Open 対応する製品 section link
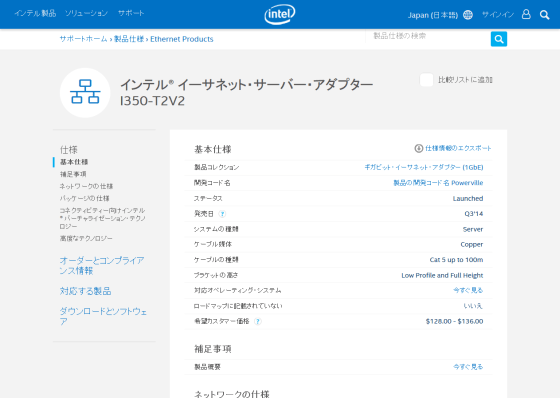560x398 pixels. pyautogui.click(x=85, y=291)
